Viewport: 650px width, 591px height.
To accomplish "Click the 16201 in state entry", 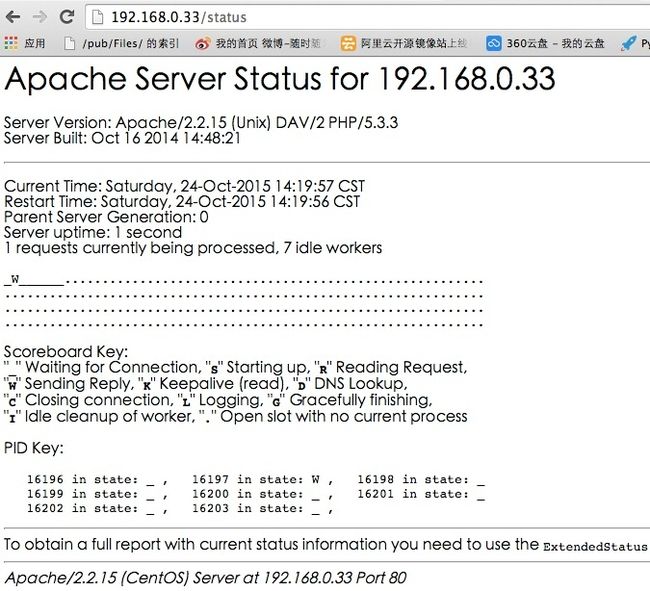I will coord(421,494).
